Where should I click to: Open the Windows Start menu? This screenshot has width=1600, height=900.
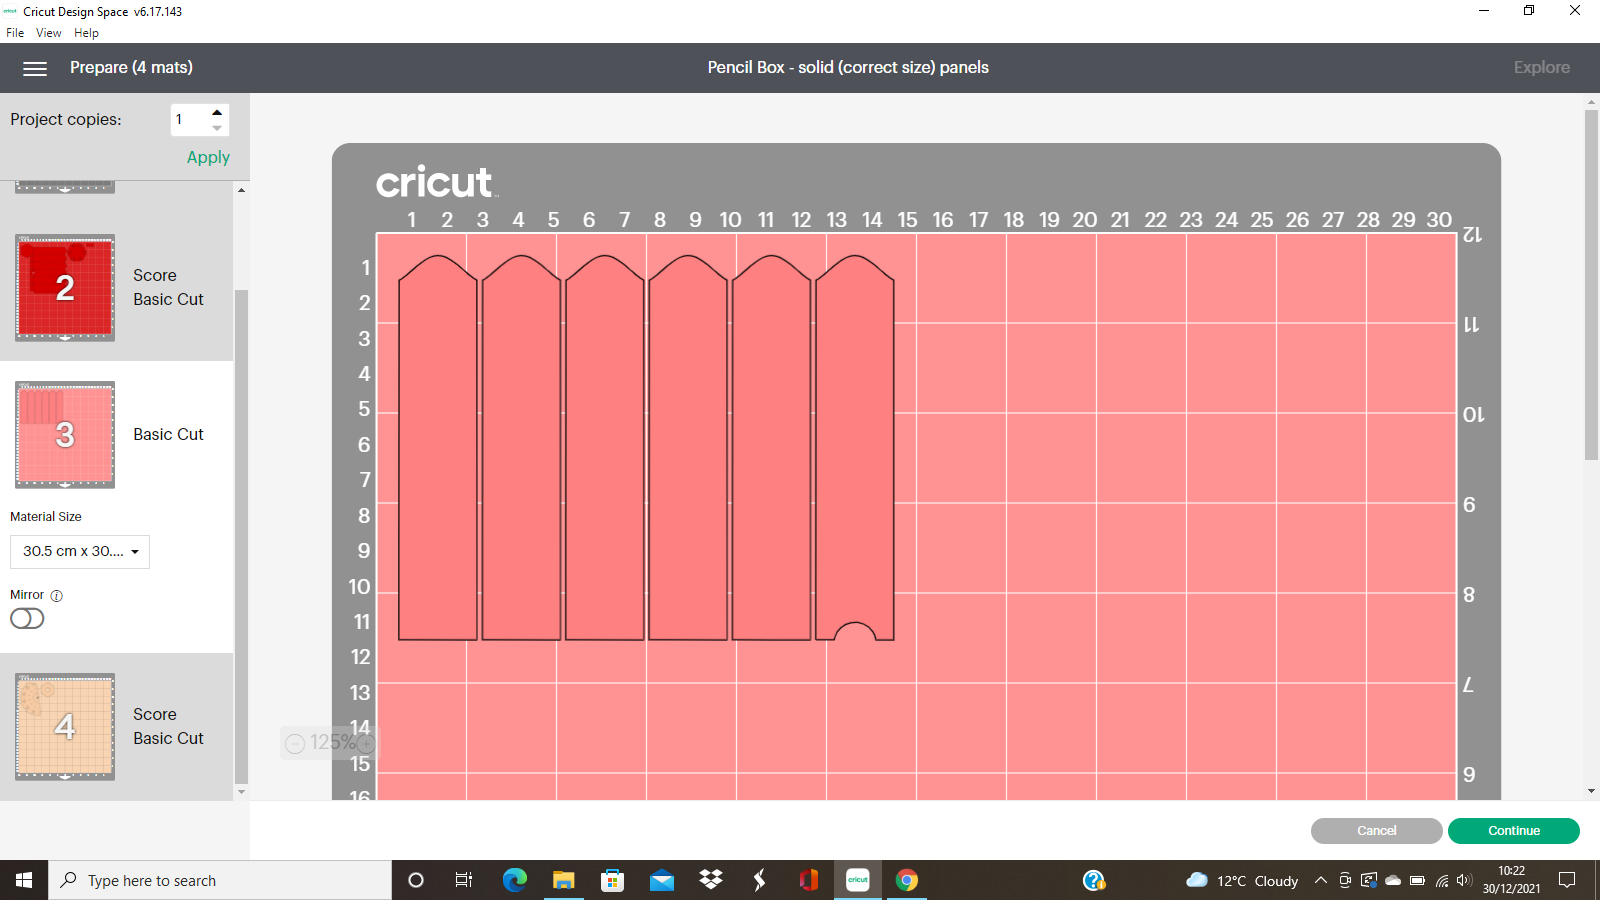[x=24, y=880]
